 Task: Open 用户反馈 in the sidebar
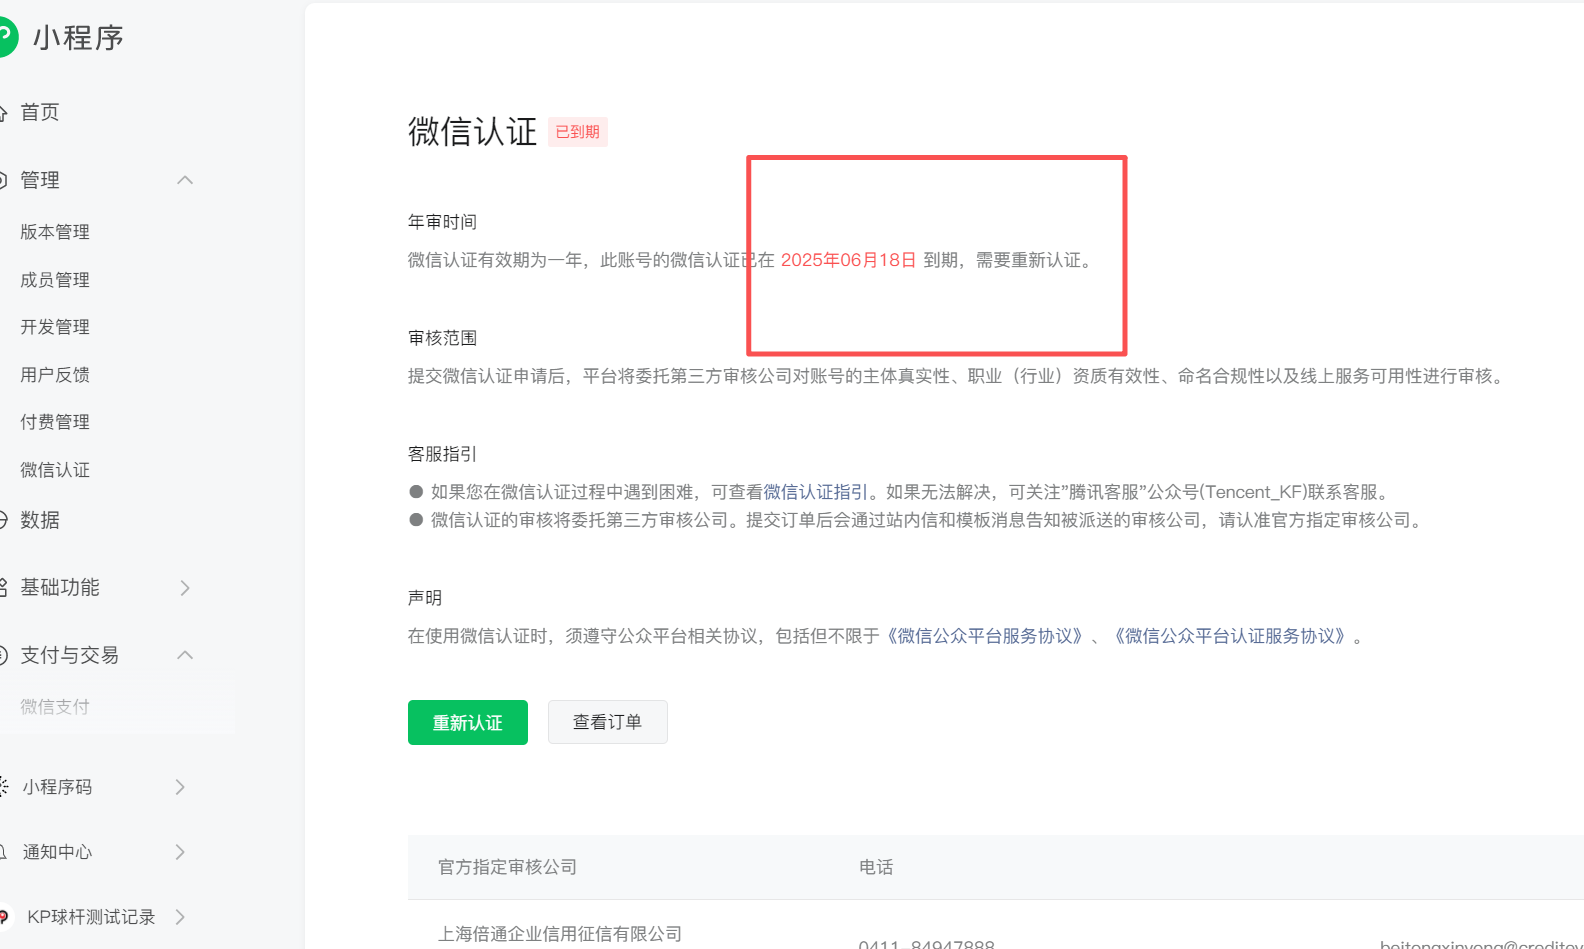(55, 375)
